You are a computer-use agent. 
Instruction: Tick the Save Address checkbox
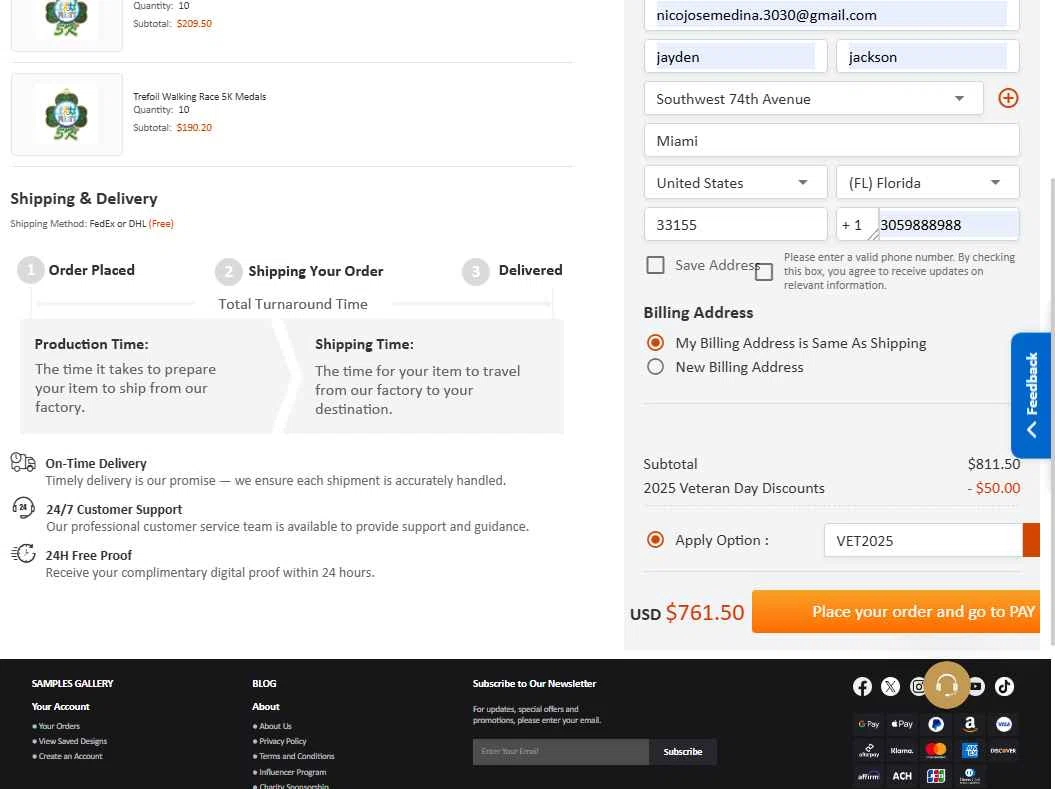pyautogui.click(x=655, y=265)
